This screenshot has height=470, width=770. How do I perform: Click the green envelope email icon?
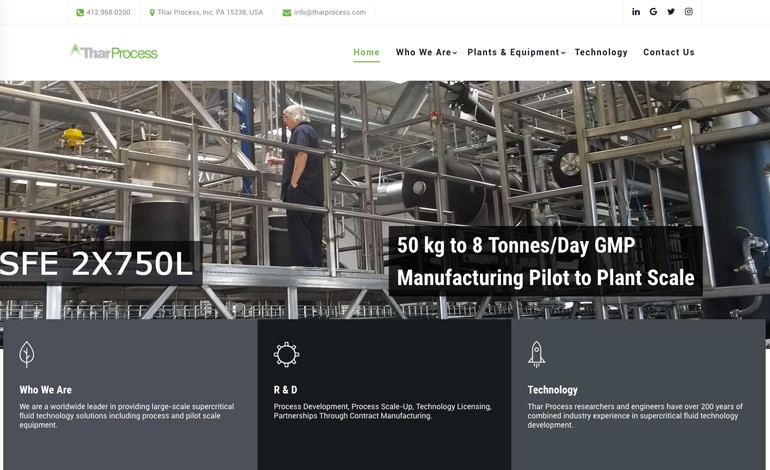(287, 13)
